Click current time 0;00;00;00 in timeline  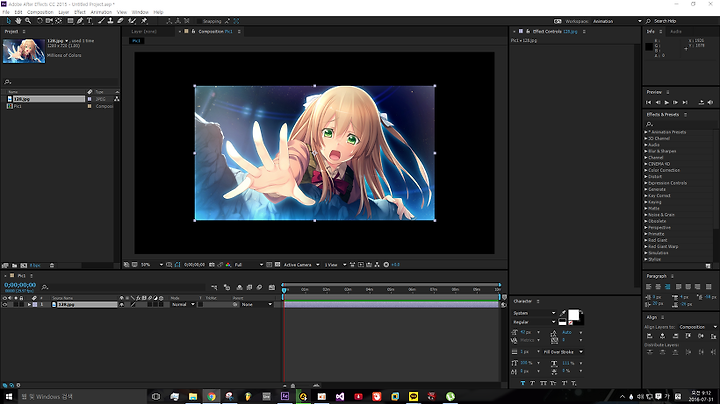pyautogui.click(x=20, y=285)
